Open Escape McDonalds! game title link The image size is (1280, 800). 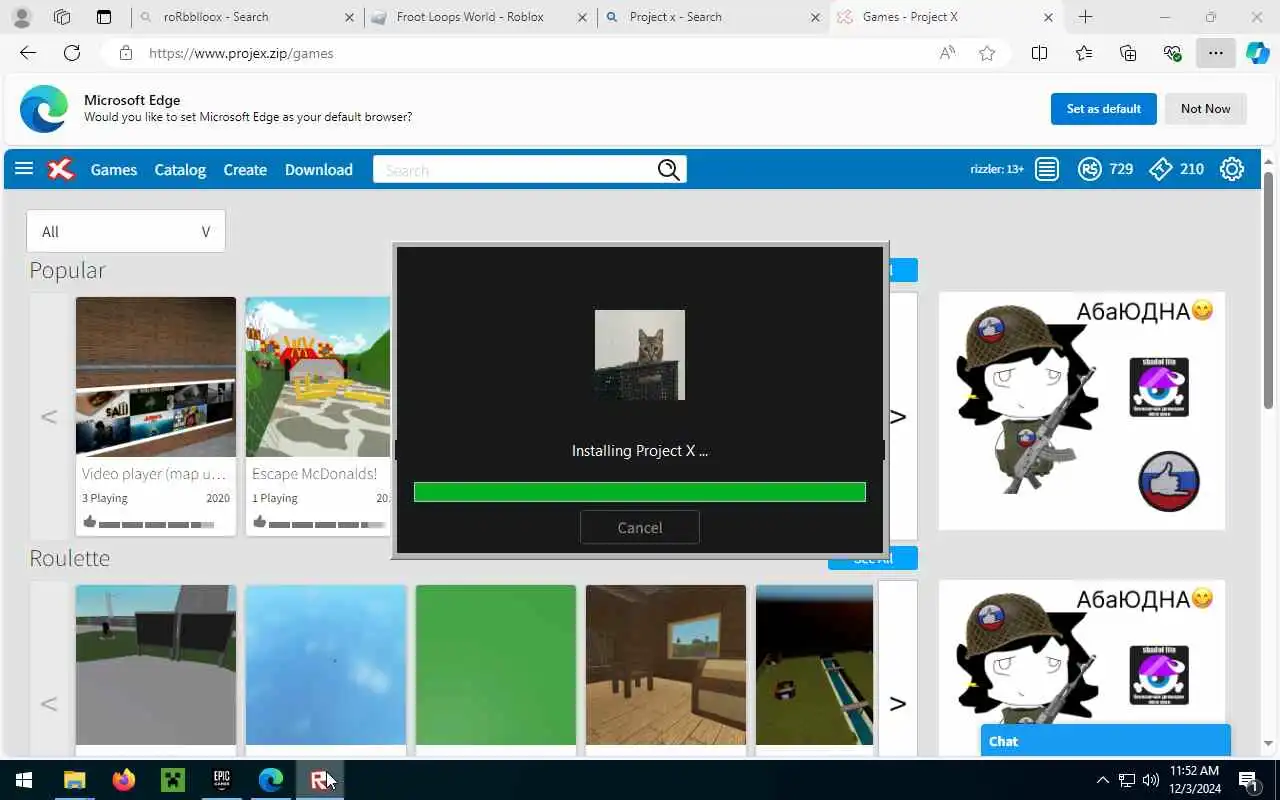click(315, 474)
